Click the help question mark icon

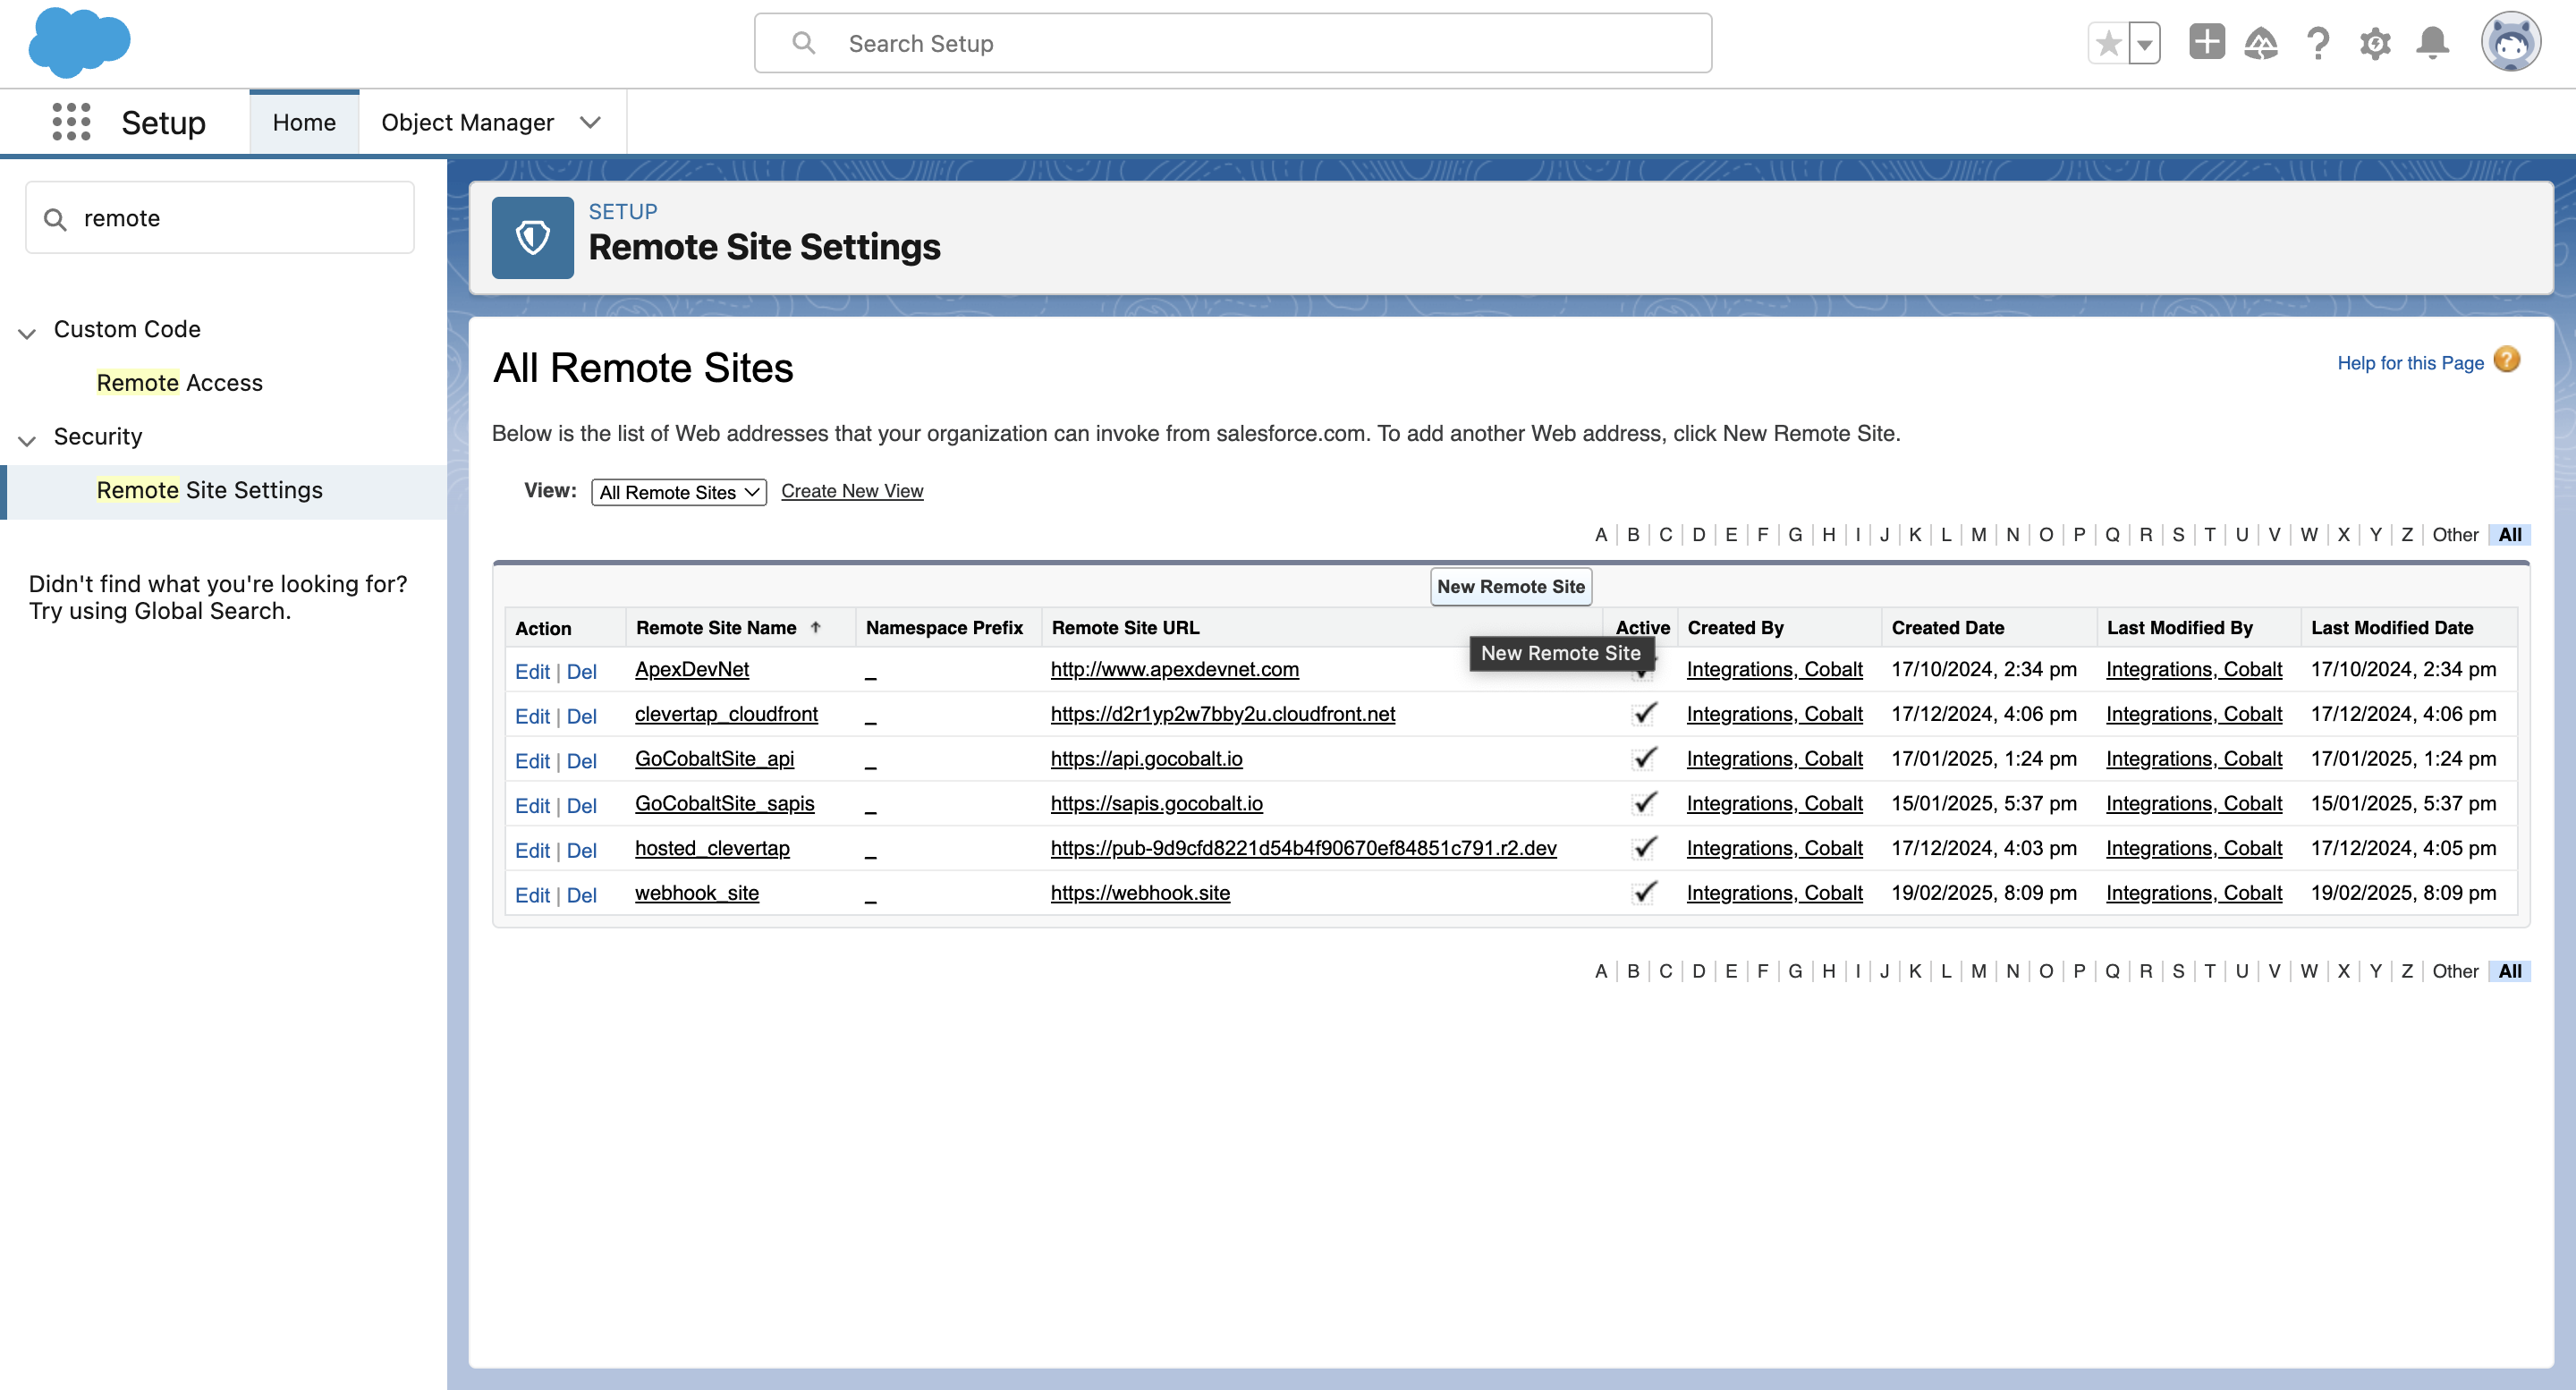tap(2319, 43)
